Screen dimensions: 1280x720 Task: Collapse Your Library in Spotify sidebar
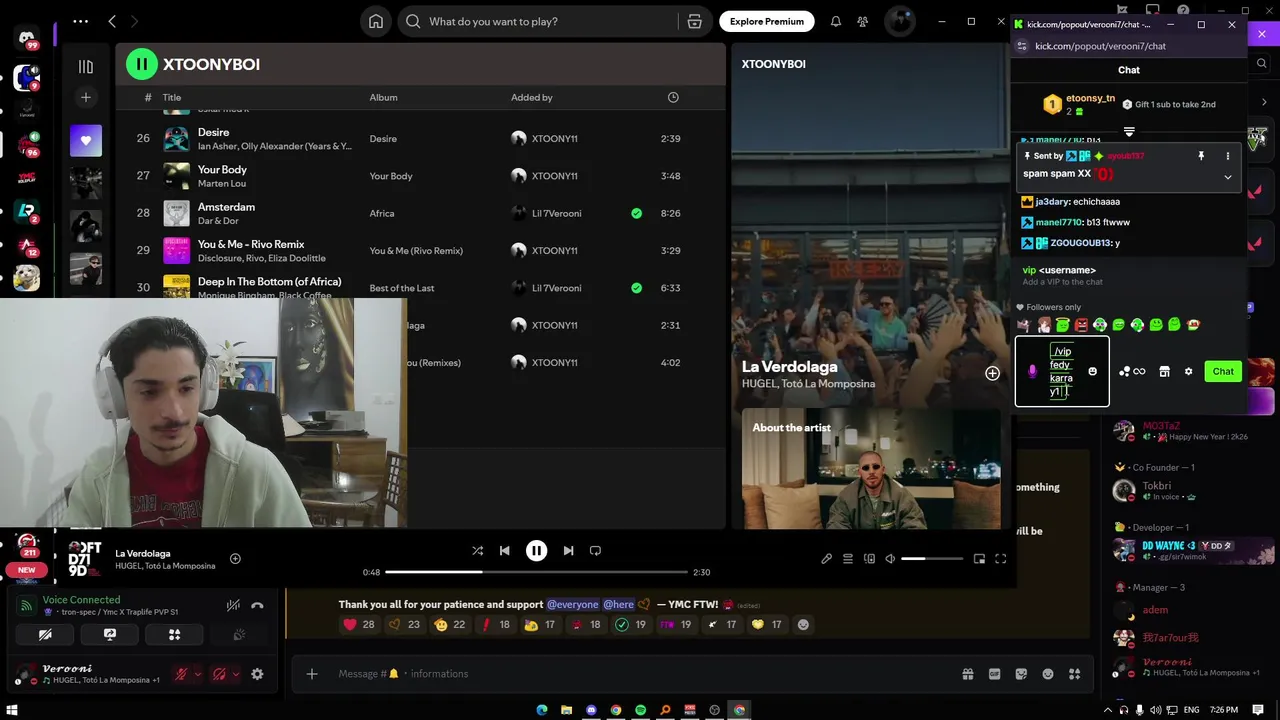coord(86,67)
